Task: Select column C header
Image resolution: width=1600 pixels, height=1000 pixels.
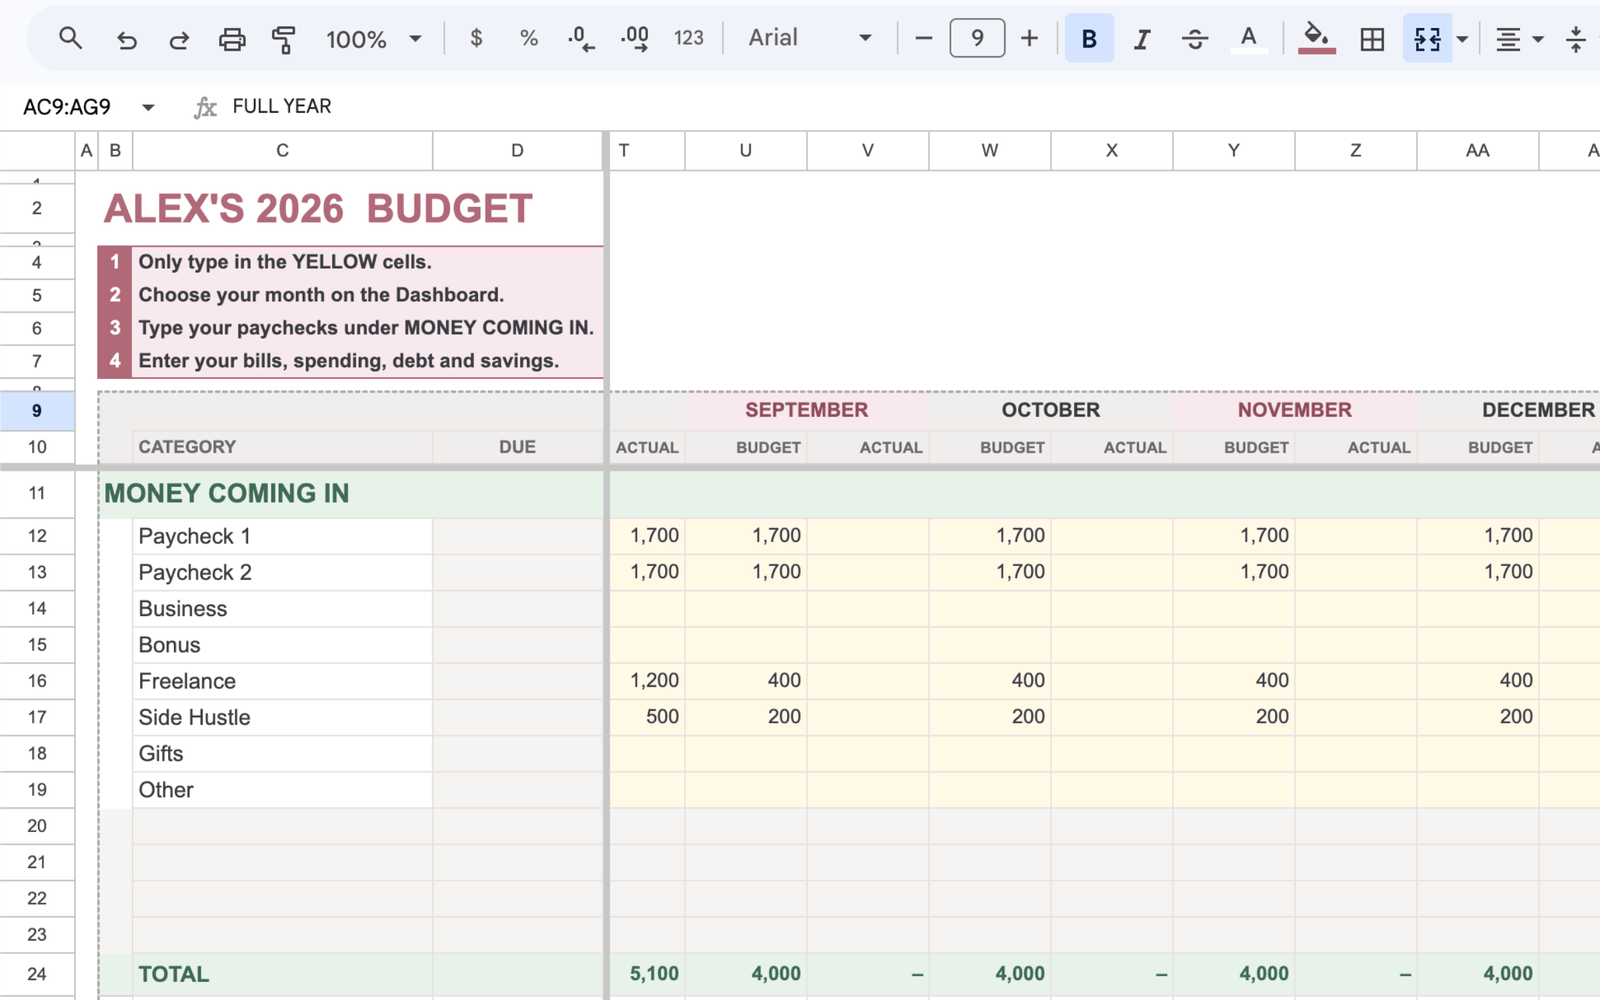Action: pos(282,150)
